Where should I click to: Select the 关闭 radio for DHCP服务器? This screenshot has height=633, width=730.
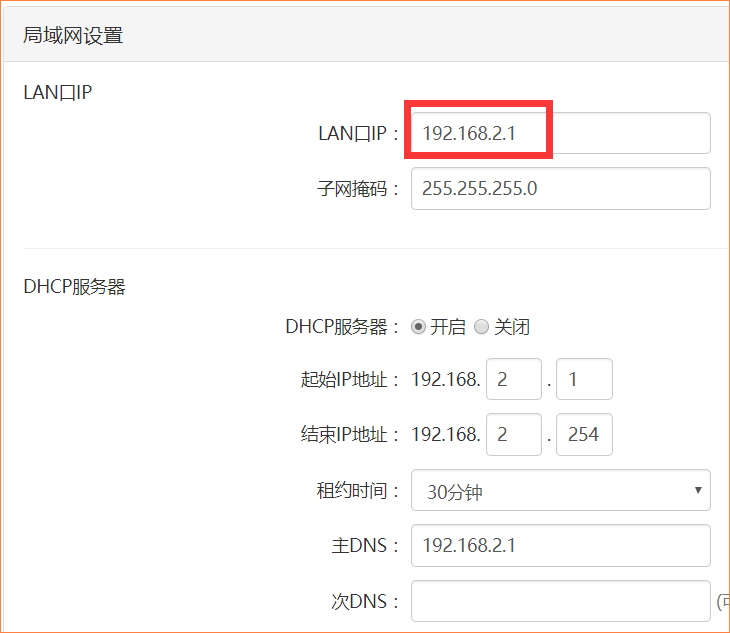(481, 327)
